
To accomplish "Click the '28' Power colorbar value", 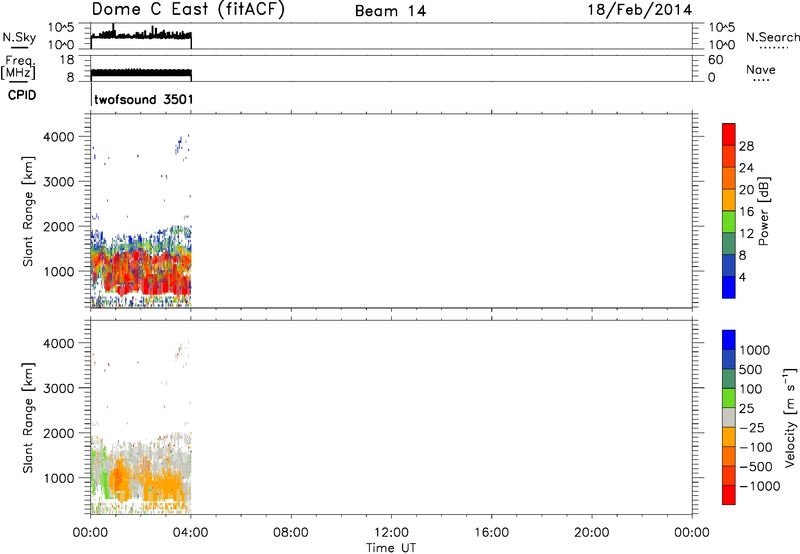I will click(746, 146).
